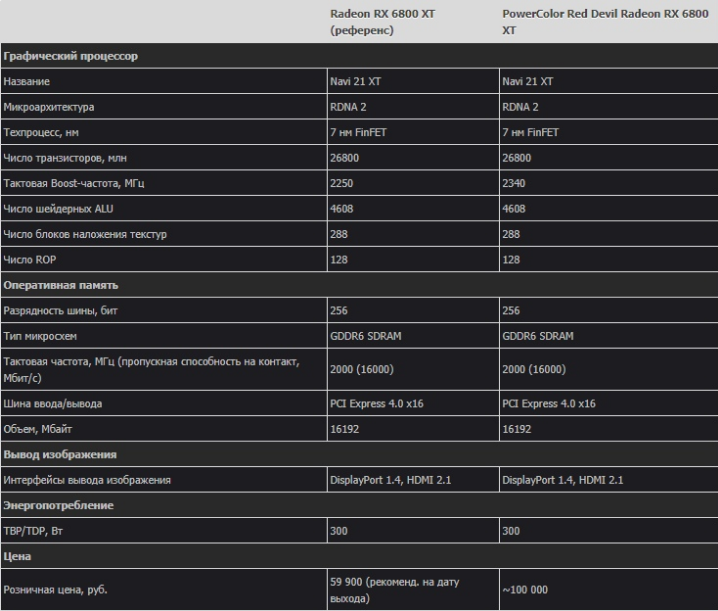Click the TDP value 300 in the reference column

pos(339,531)
